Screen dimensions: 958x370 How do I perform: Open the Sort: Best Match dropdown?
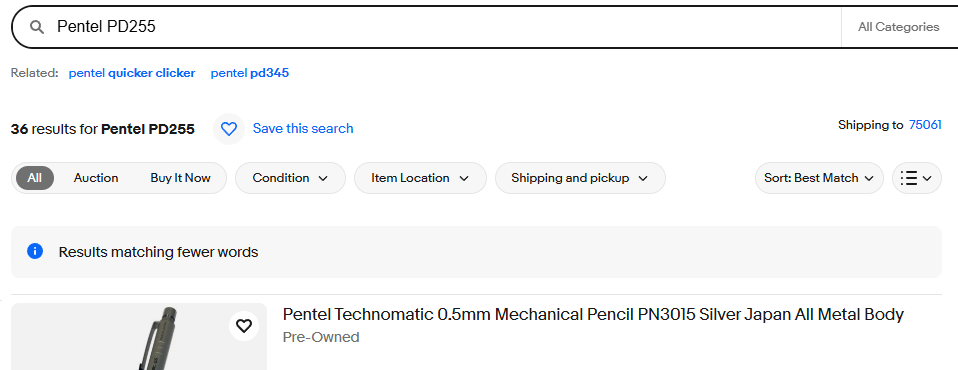[819, 178]
